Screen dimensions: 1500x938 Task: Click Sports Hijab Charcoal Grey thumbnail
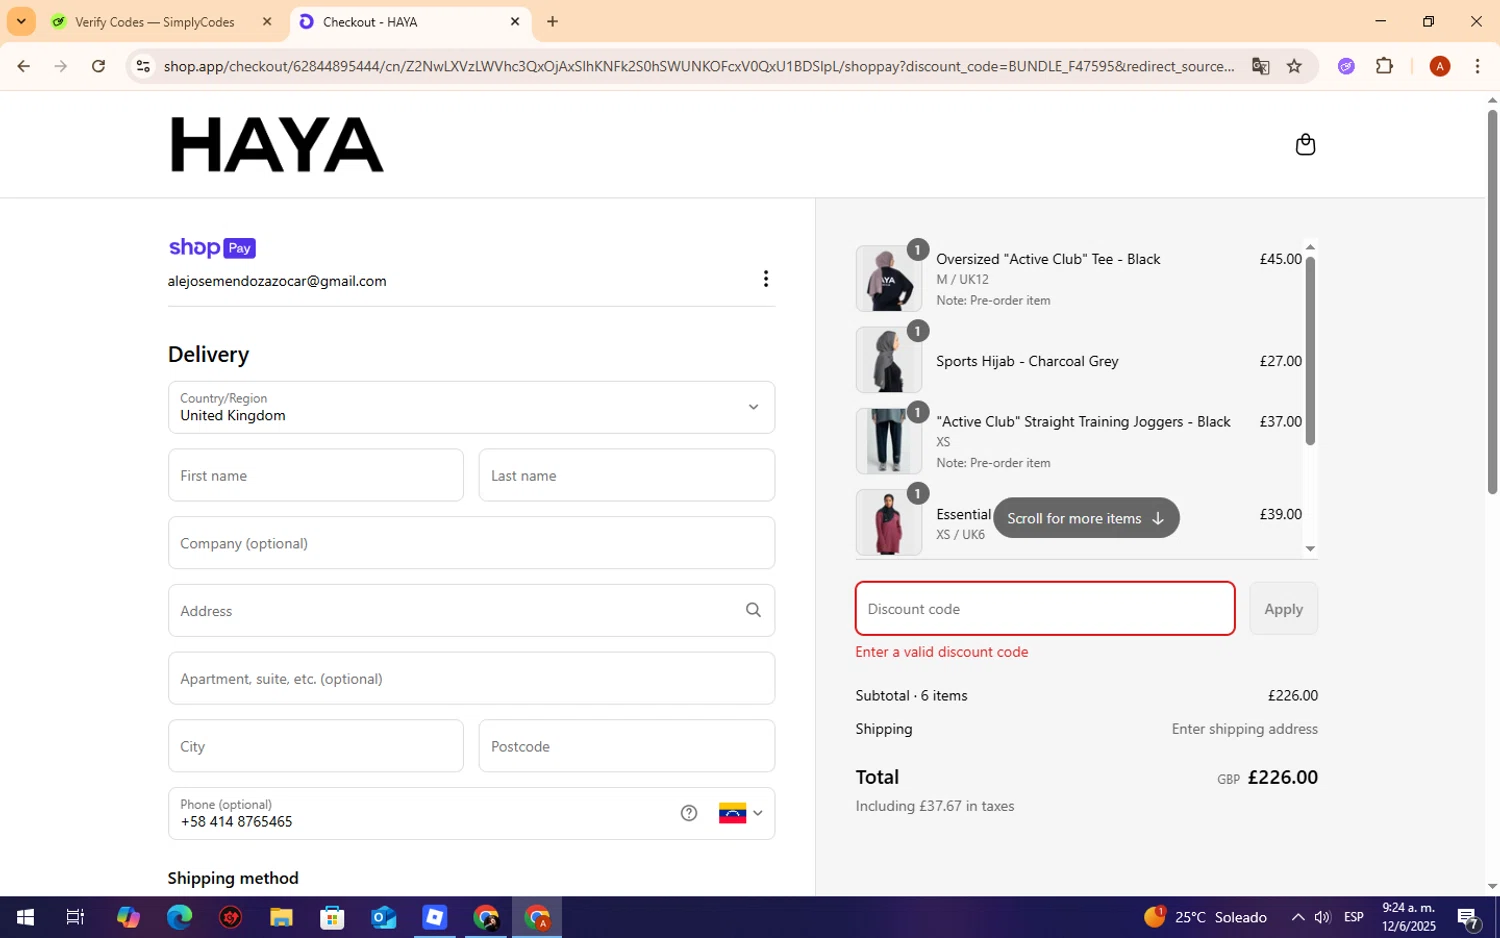pos(889,360)
